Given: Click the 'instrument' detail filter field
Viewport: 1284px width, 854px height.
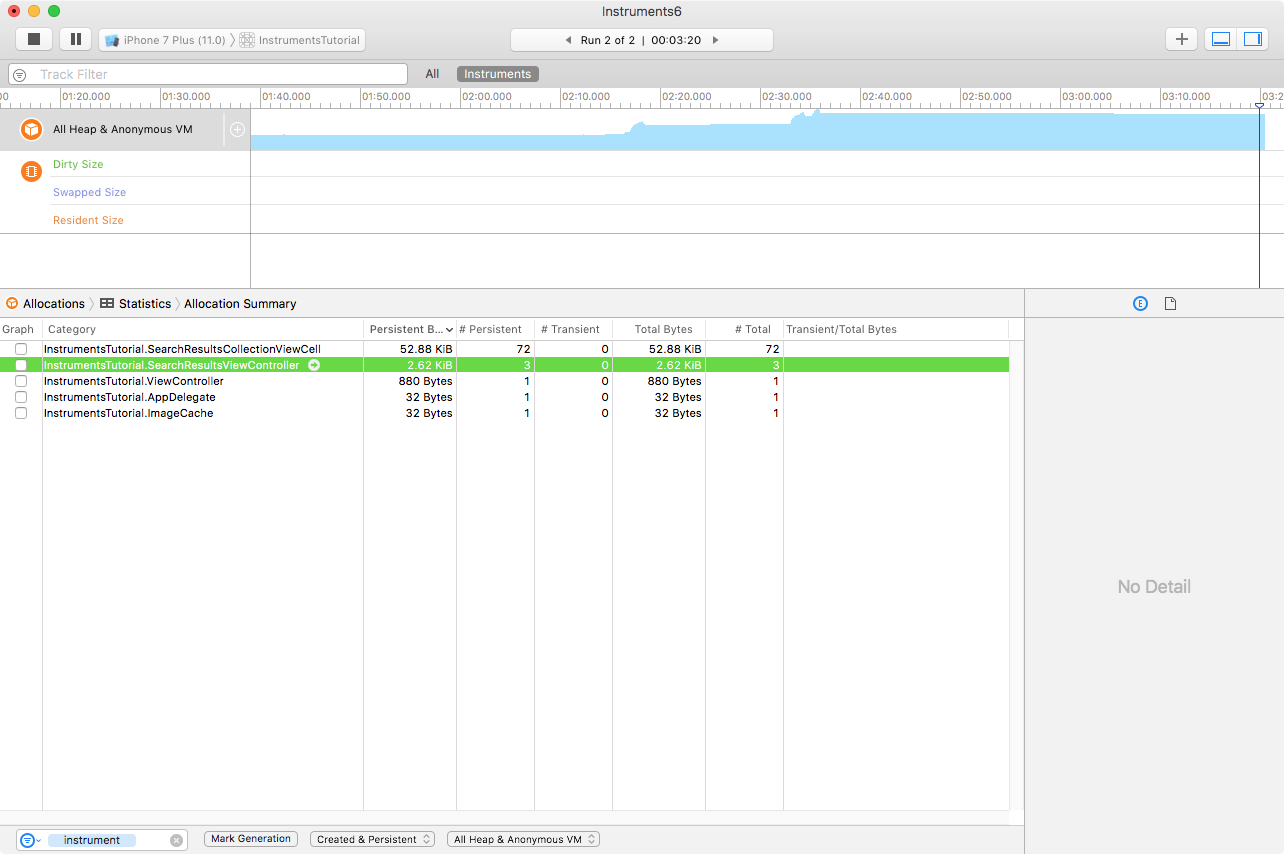Looking at the screenshot, I should [102, 840].
